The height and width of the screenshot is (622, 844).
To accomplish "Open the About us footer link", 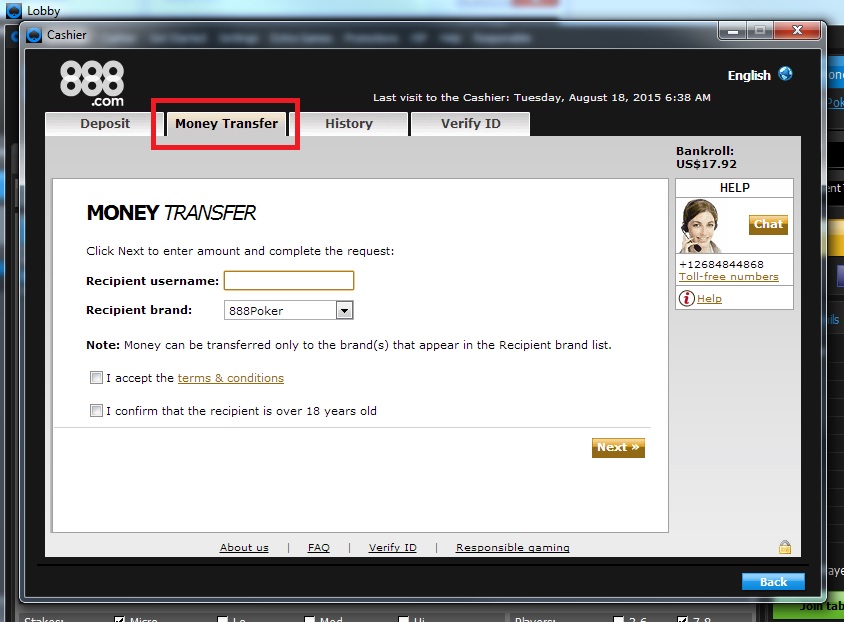I will pos(244,547).
